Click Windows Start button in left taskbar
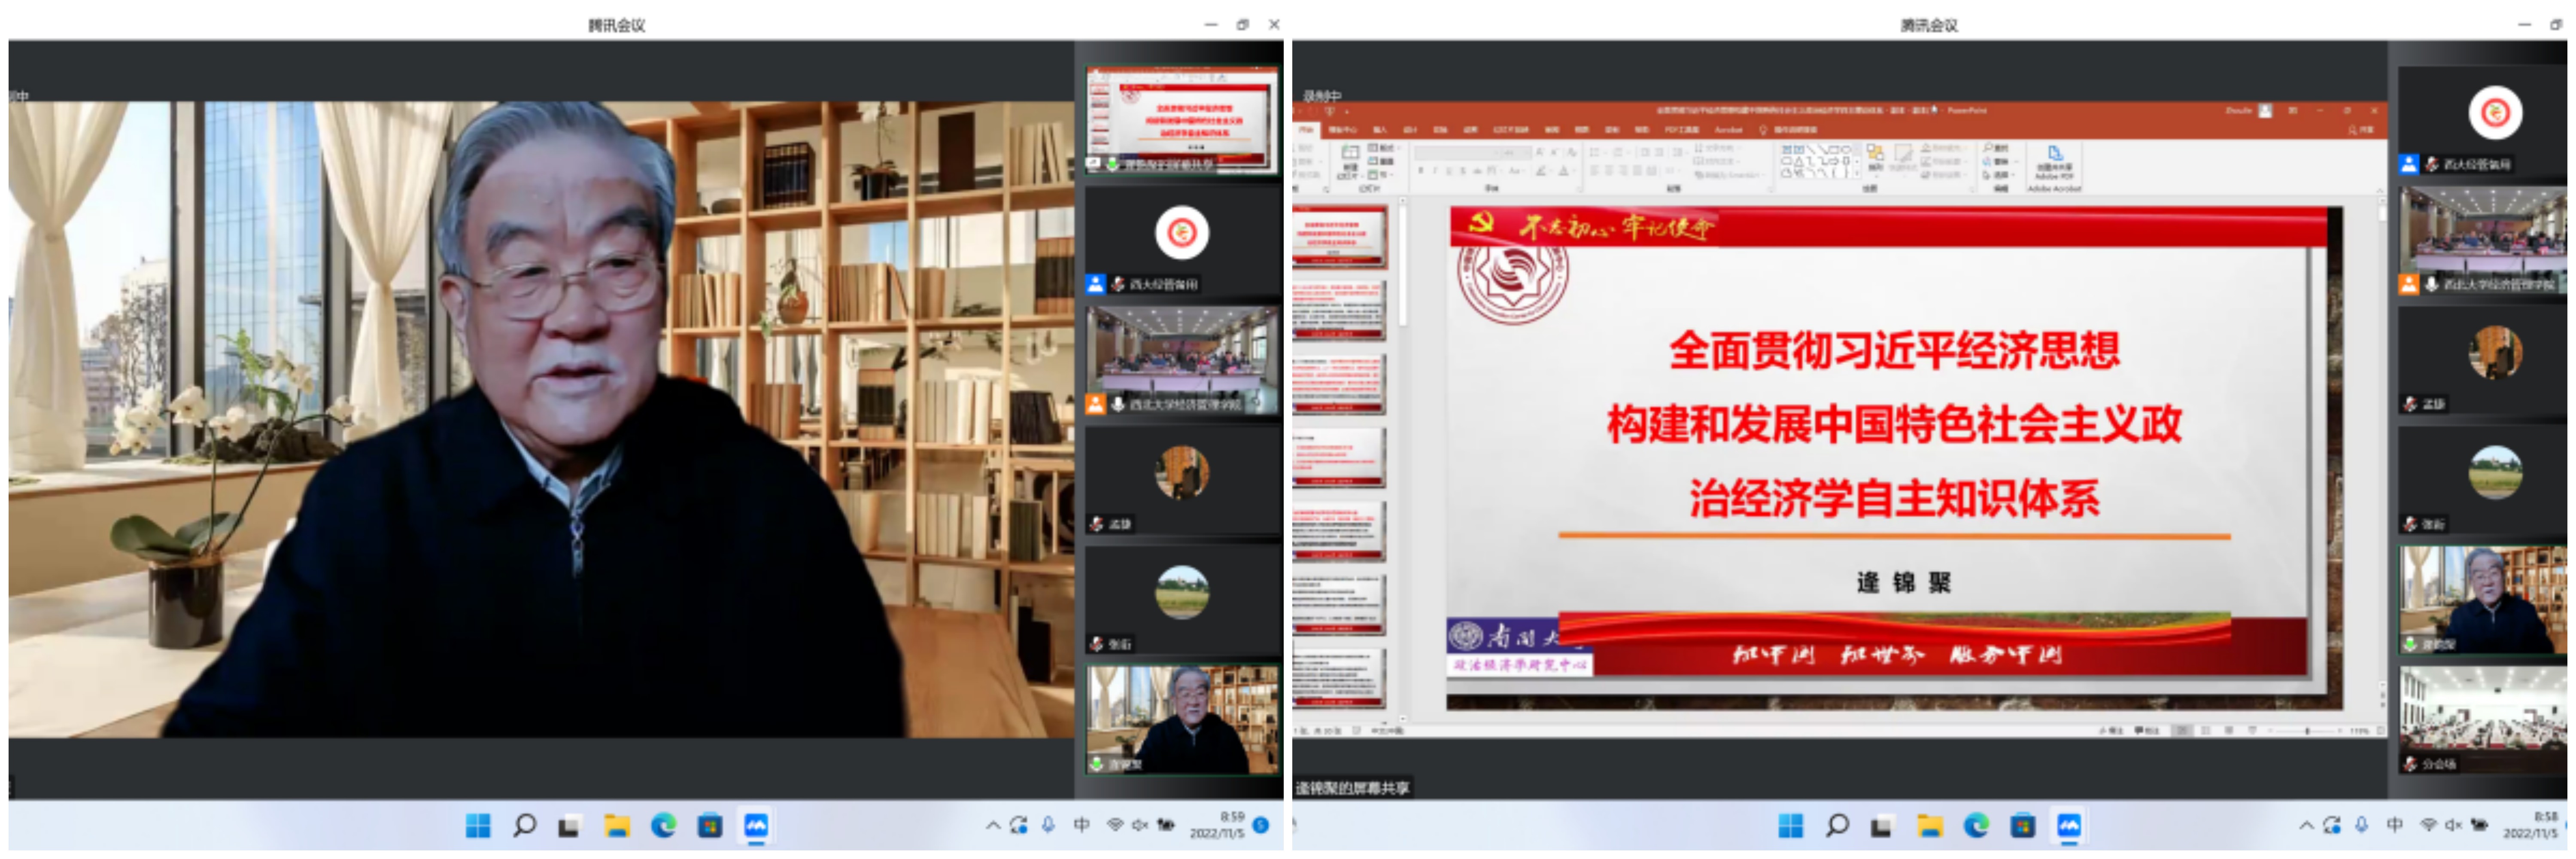2576x859 pixels. coord(478,826)
